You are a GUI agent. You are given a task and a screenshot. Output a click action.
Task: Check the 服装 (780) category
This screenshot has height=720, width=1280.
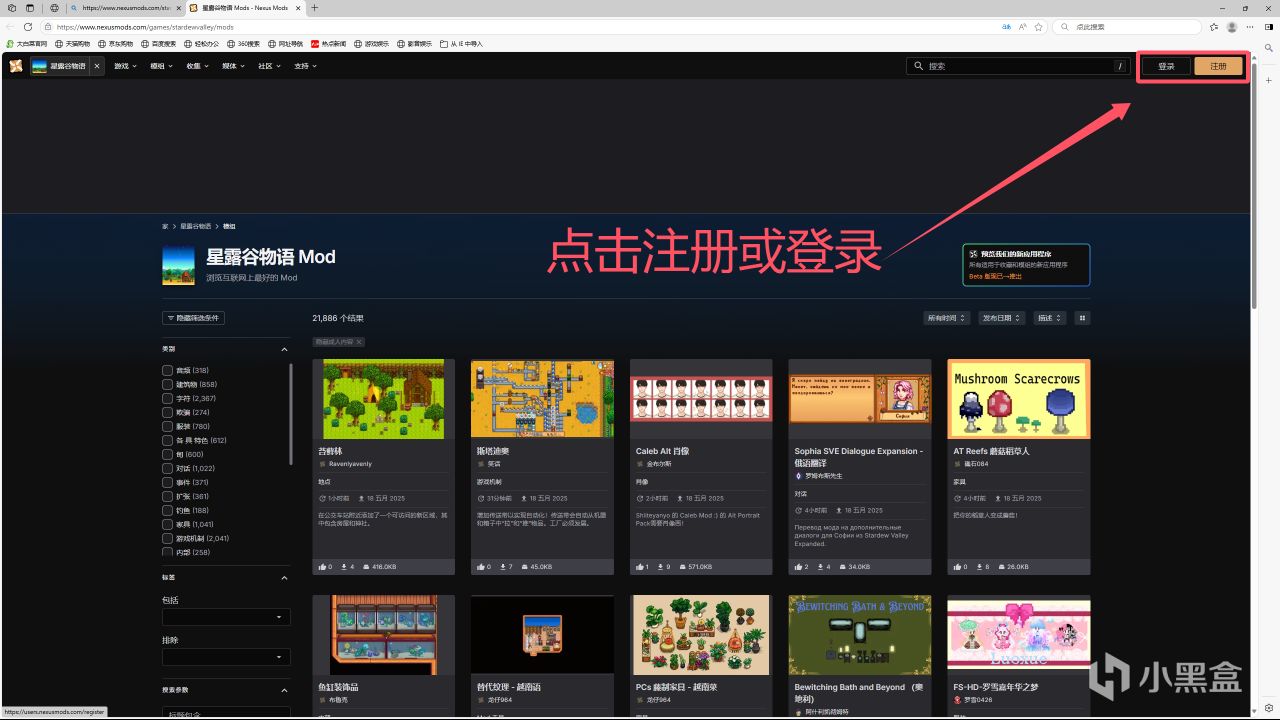pos(167,426)
